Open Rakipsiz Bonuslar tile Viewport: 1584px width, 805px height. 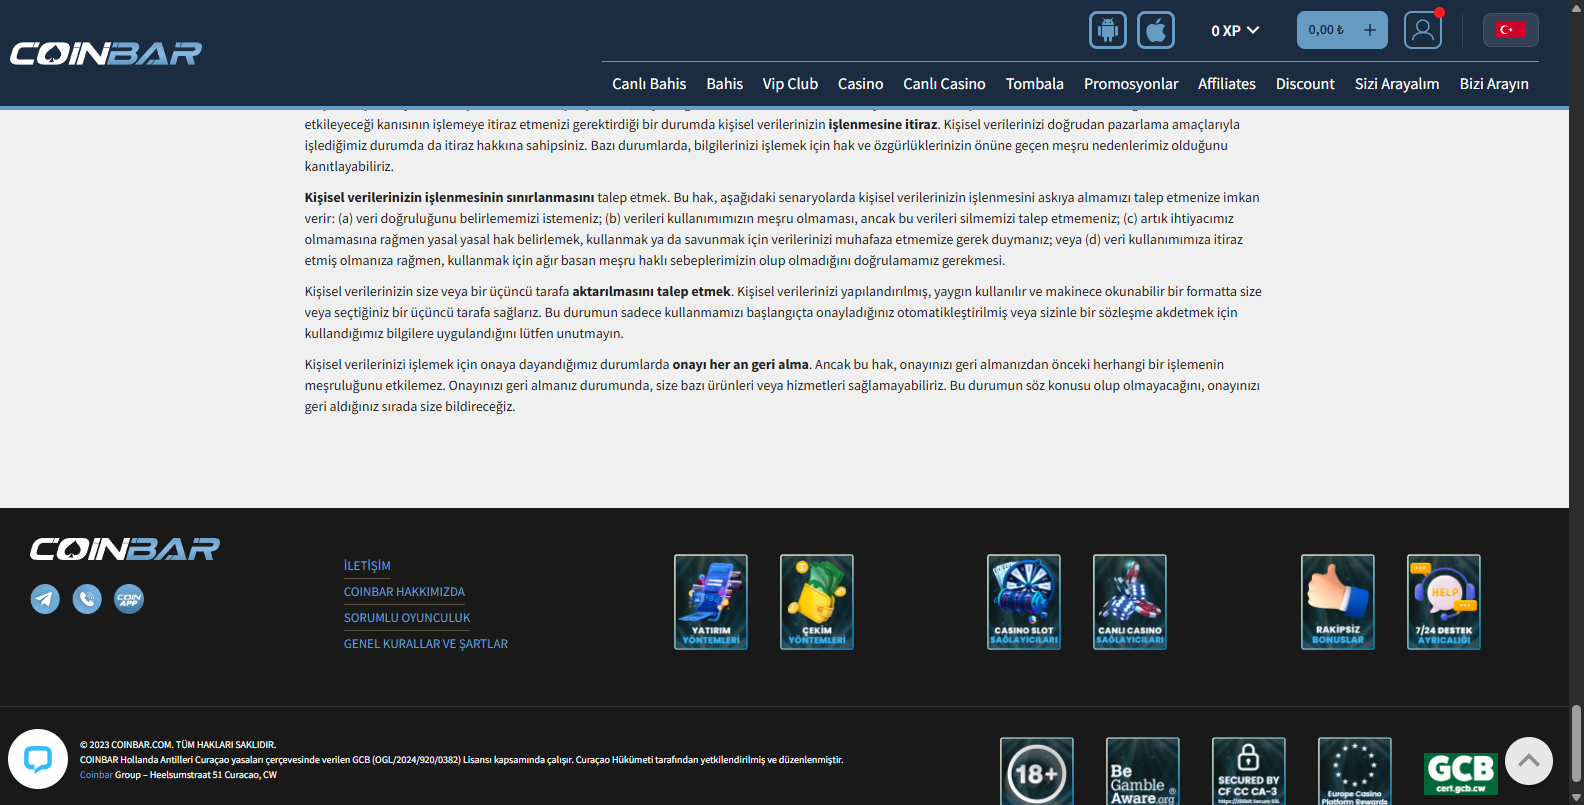tap(1338, 602)
